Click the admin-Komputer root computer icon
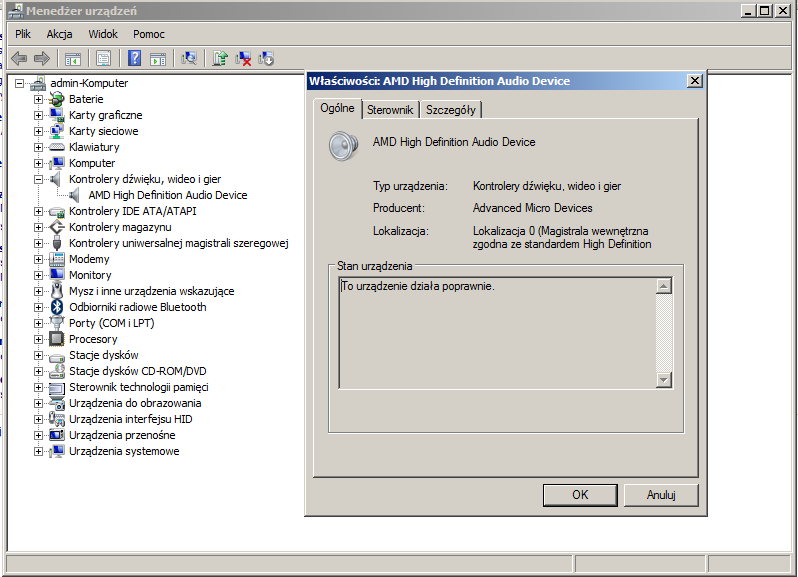Image resolution: width=798 pixels, height=577 pixels. pos(38,83)
